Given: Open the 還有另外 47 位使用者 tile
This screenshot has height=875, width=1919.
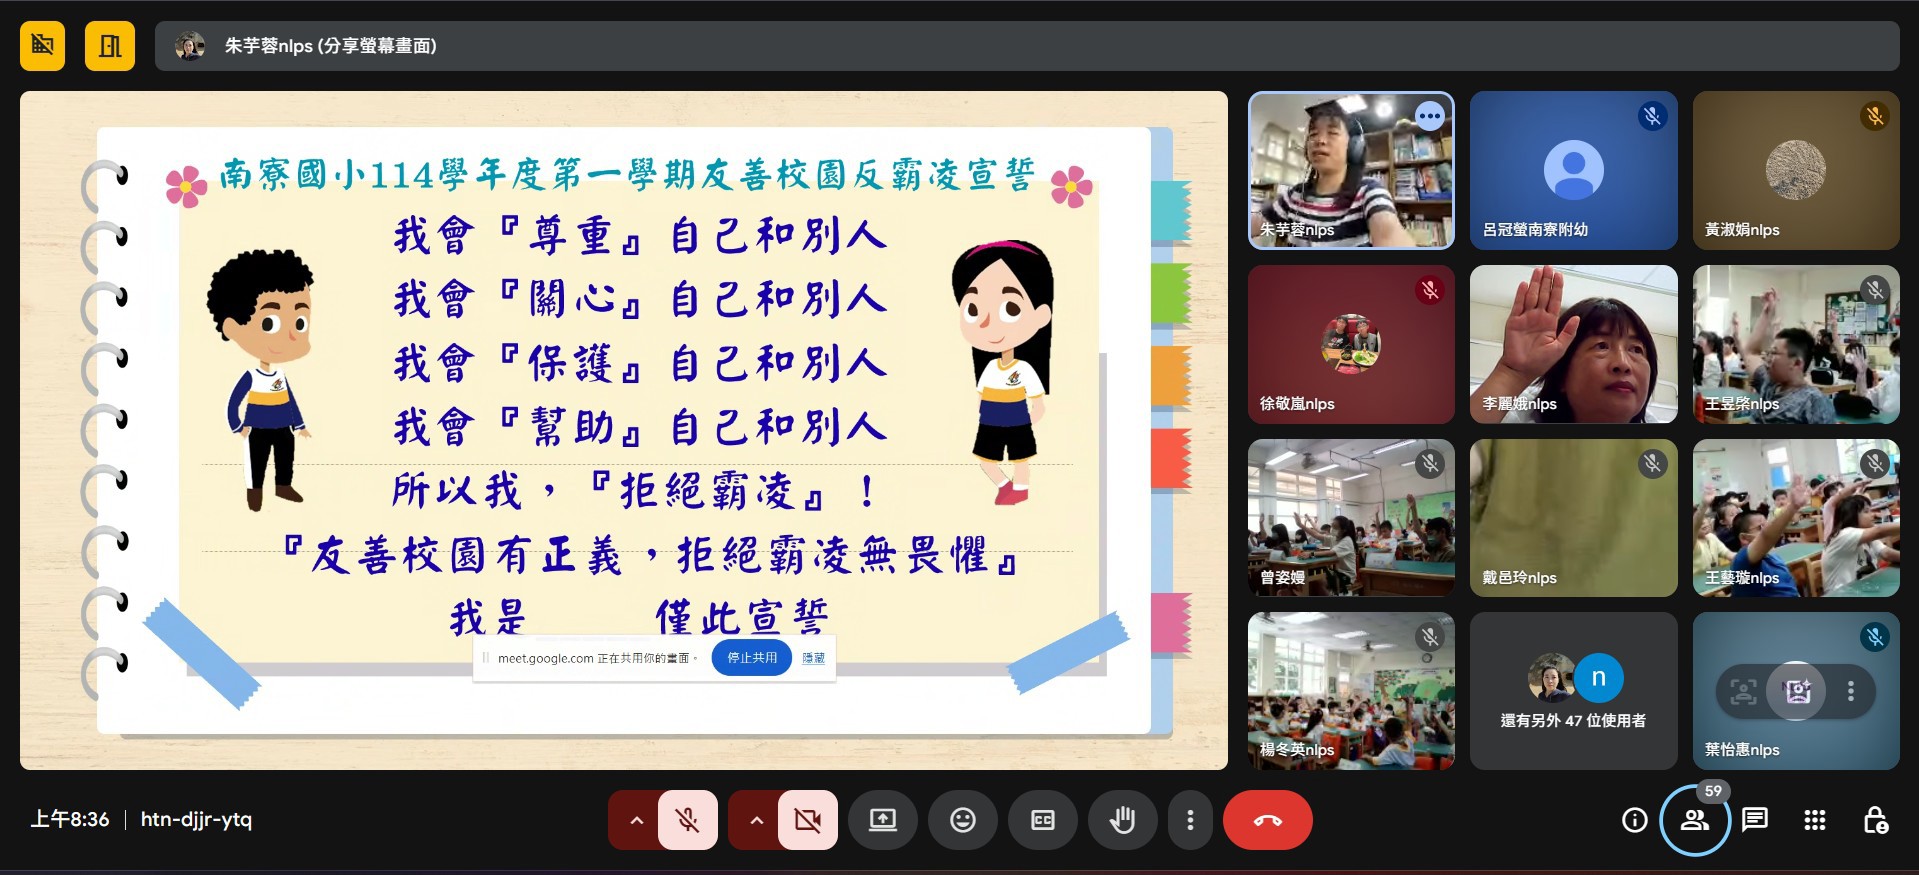Looking at the screenshot, I should [1573, 691].
